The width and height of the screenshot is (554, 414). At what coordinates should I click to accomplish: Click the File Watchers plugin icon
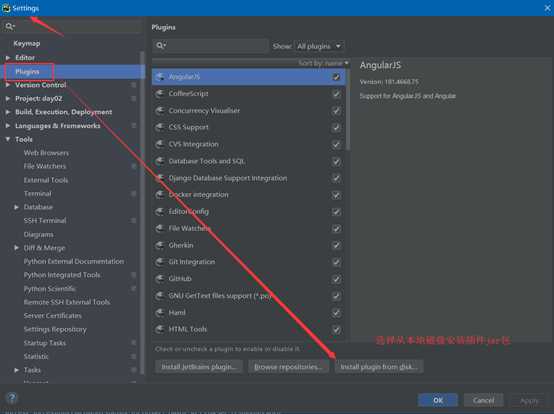[x=160, y=229]
